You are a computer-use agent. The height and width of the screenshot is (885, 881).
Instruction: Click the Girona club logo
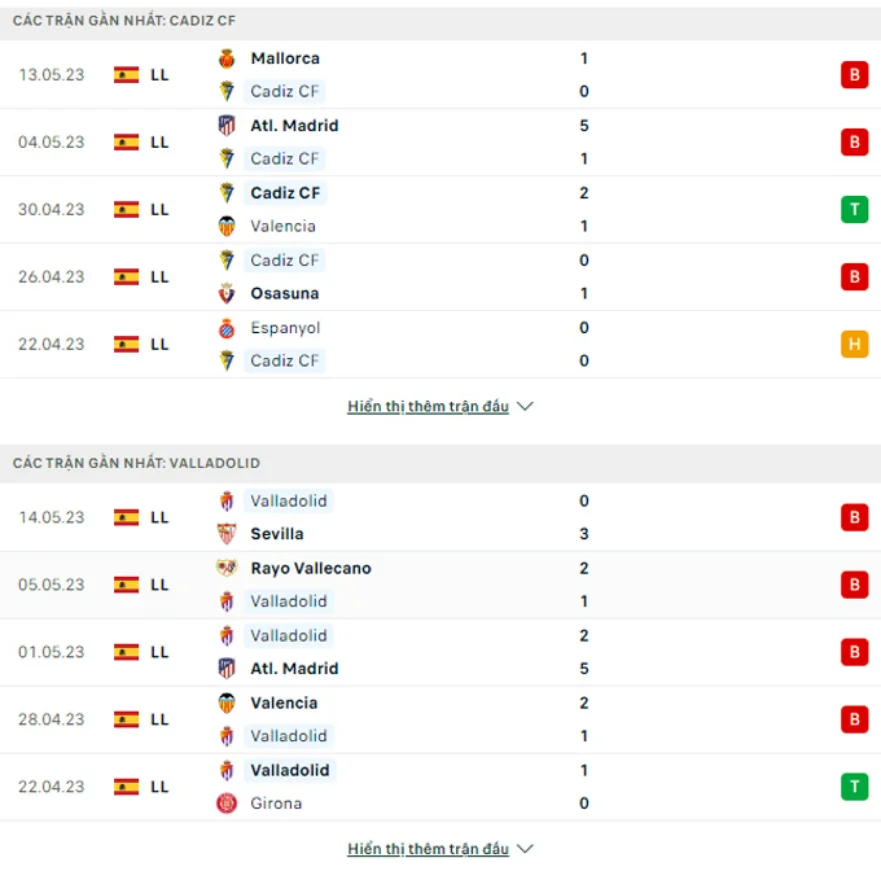(225, 803)
